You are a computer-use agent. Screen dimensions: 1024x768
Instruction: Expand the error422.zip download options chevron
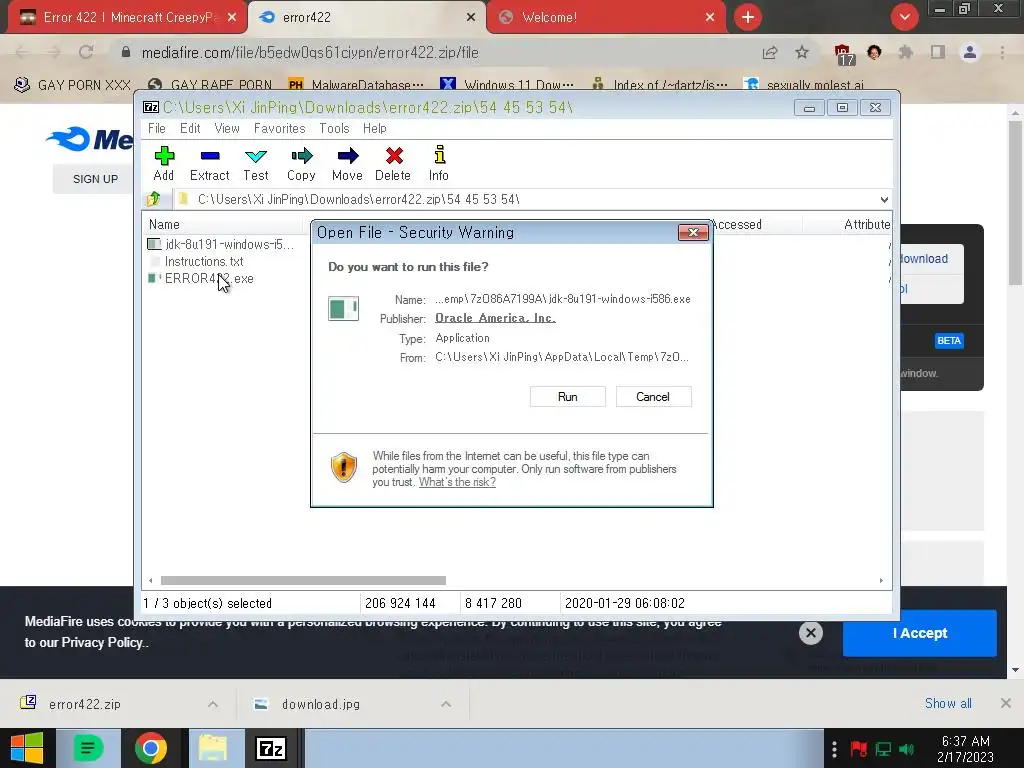click(x=213, y=704)
